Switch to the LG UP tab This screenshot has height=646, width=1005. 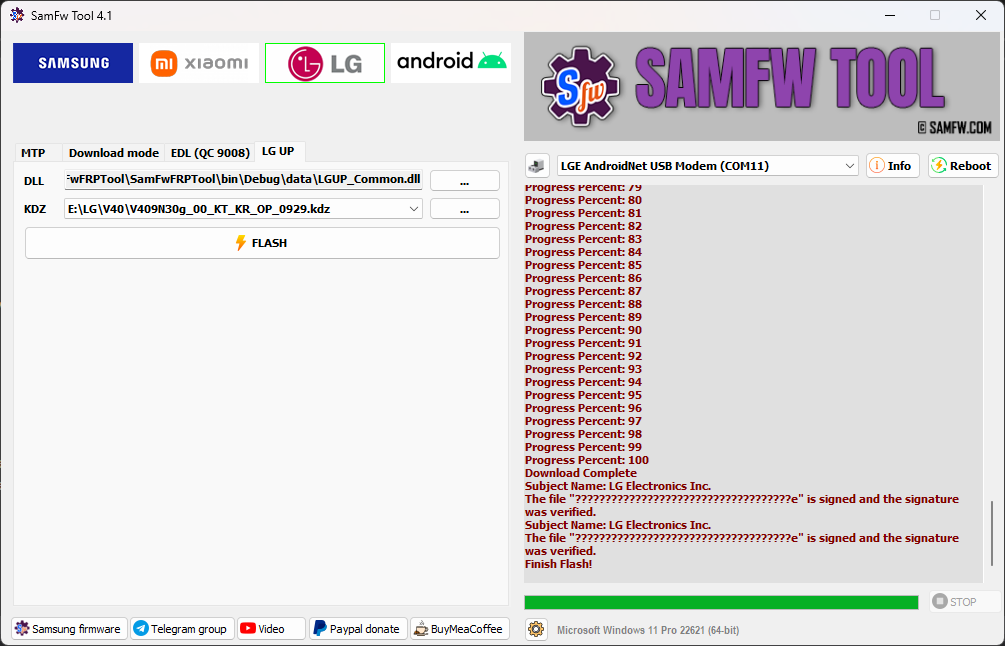278,151
